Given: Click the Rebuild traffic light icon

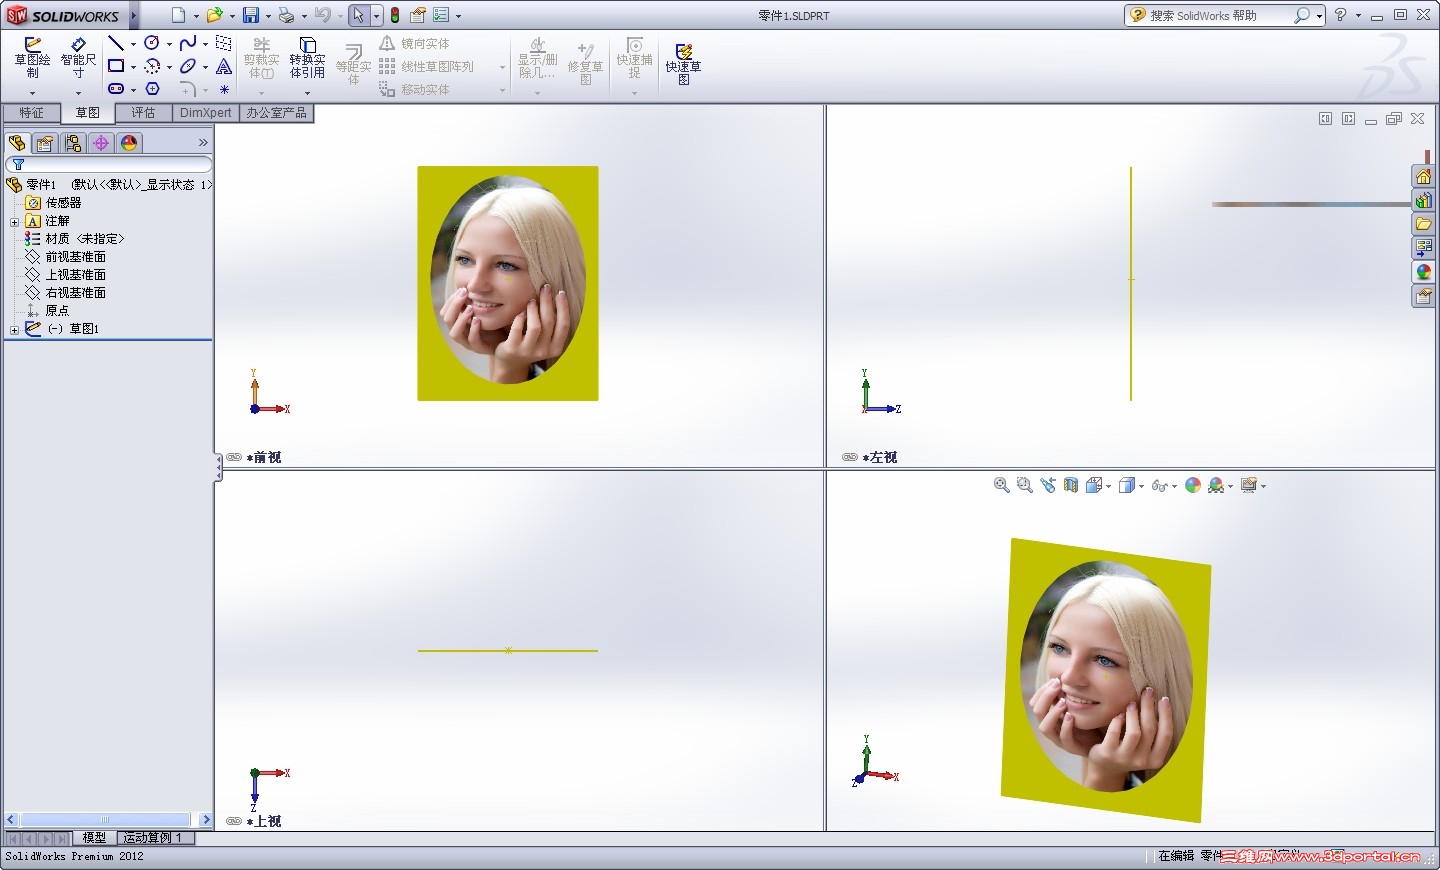Looking at the screenshot, I should 395,15.
